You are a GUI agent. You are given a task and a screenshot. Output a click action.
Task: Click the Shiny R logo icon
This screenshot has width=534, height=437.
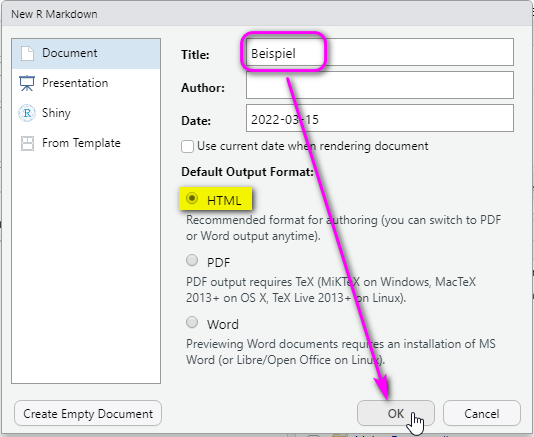(27, 113)
